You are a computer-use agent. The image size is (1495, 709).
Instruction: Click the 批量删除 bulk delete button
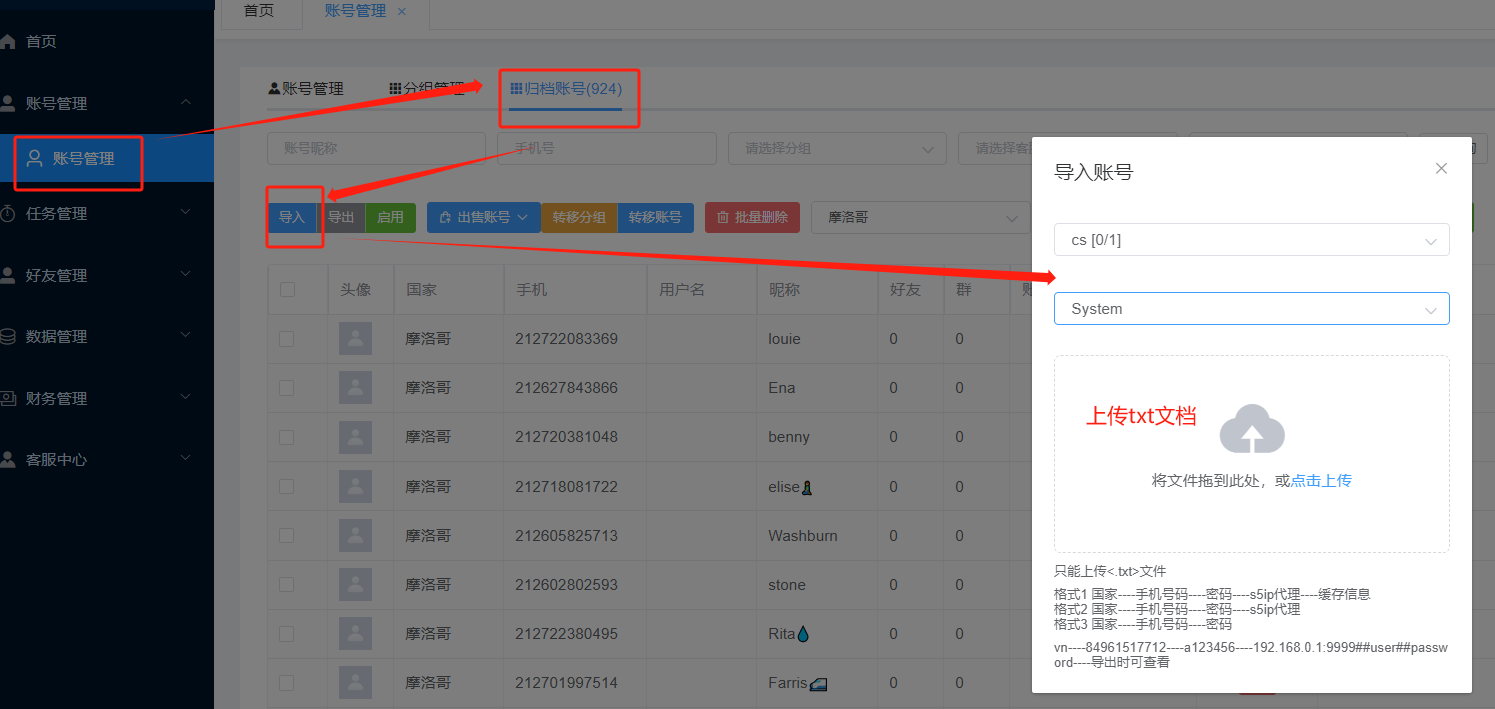tap(752, 218)
